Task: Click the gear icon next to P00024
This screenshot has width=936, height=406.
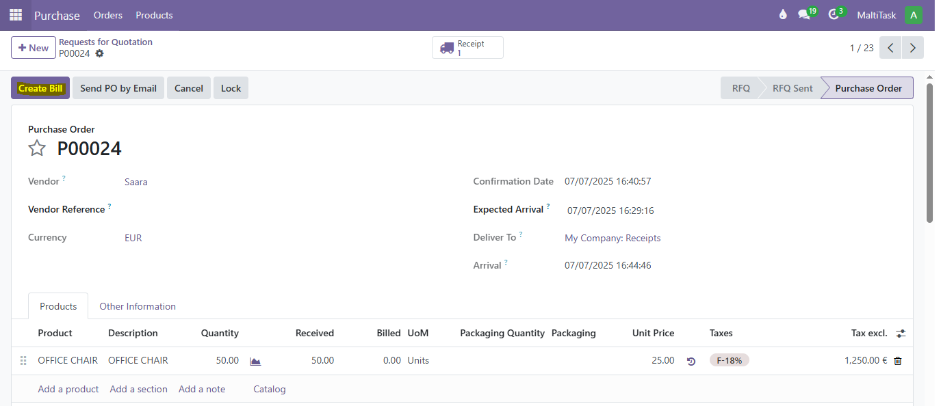Action: (99, 54)
